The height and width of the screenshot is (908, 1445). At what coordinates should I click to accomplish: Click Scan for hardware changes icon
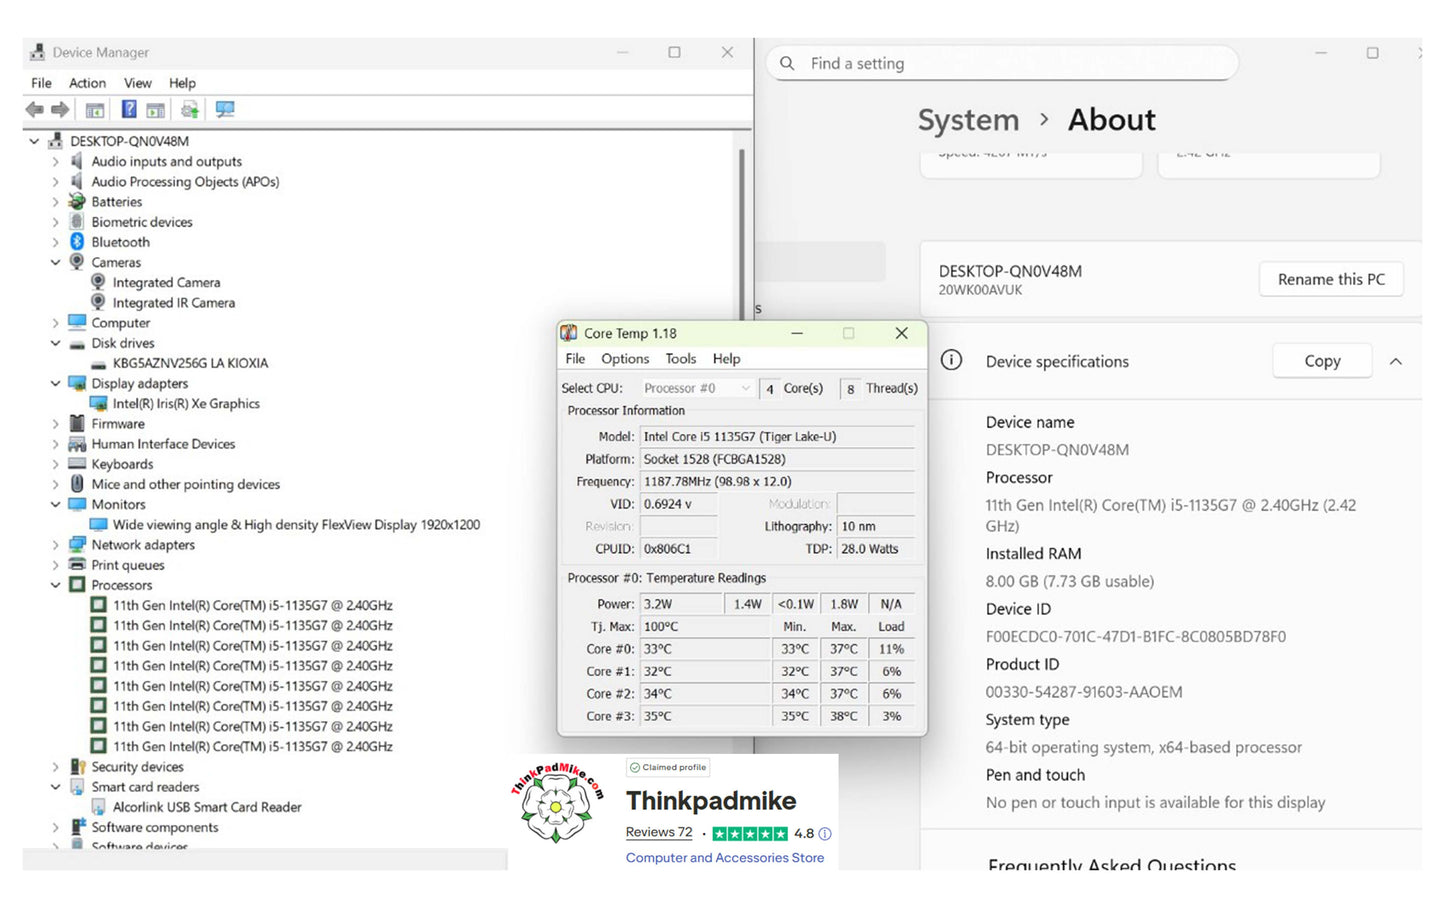tap(225, 110)
